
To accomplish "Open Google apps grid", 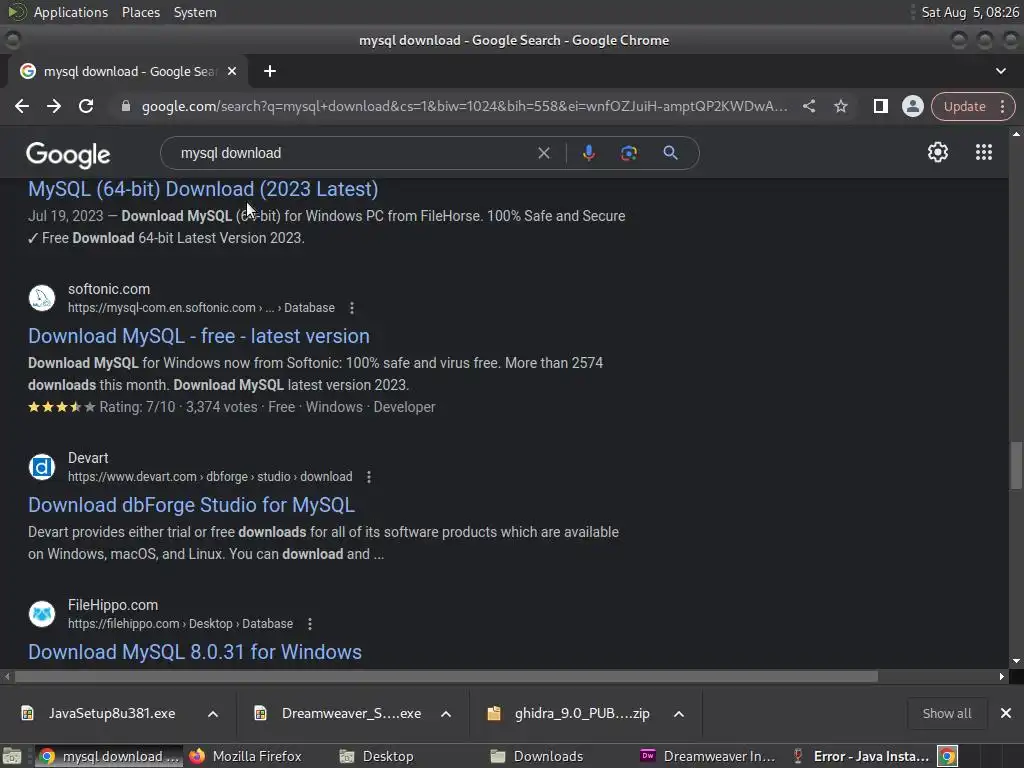I will [x=984, y=152].
